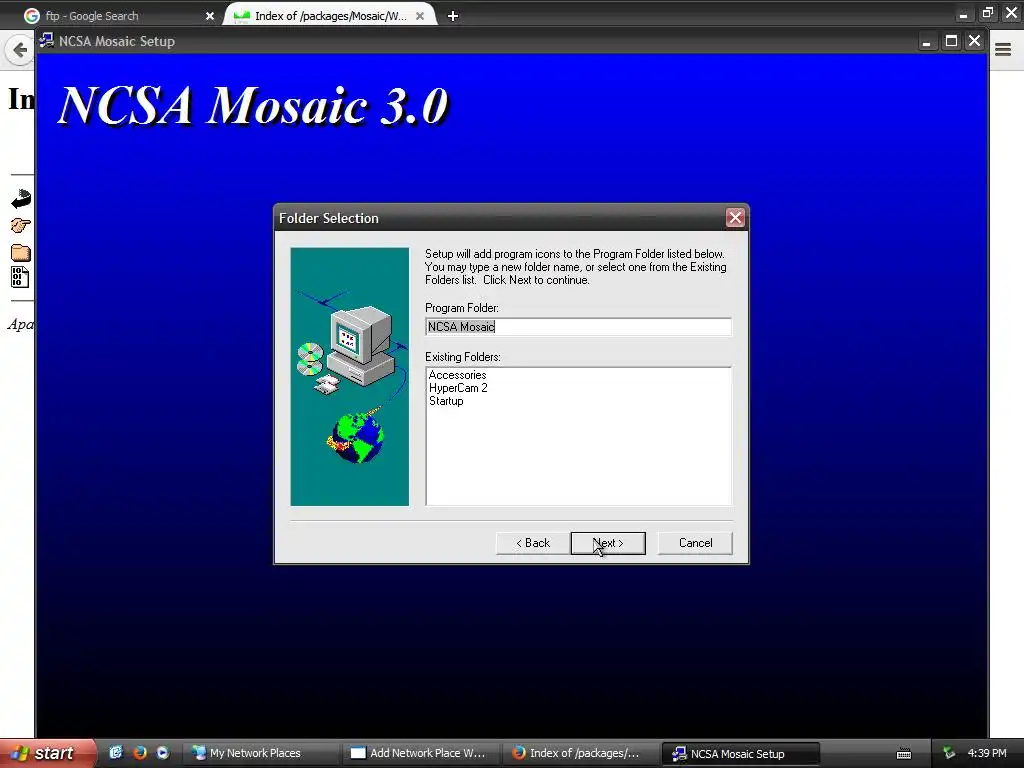The height and width of the screenshot is (768, 1024).
Task: Close the browser window
Action: point(1011,12)
